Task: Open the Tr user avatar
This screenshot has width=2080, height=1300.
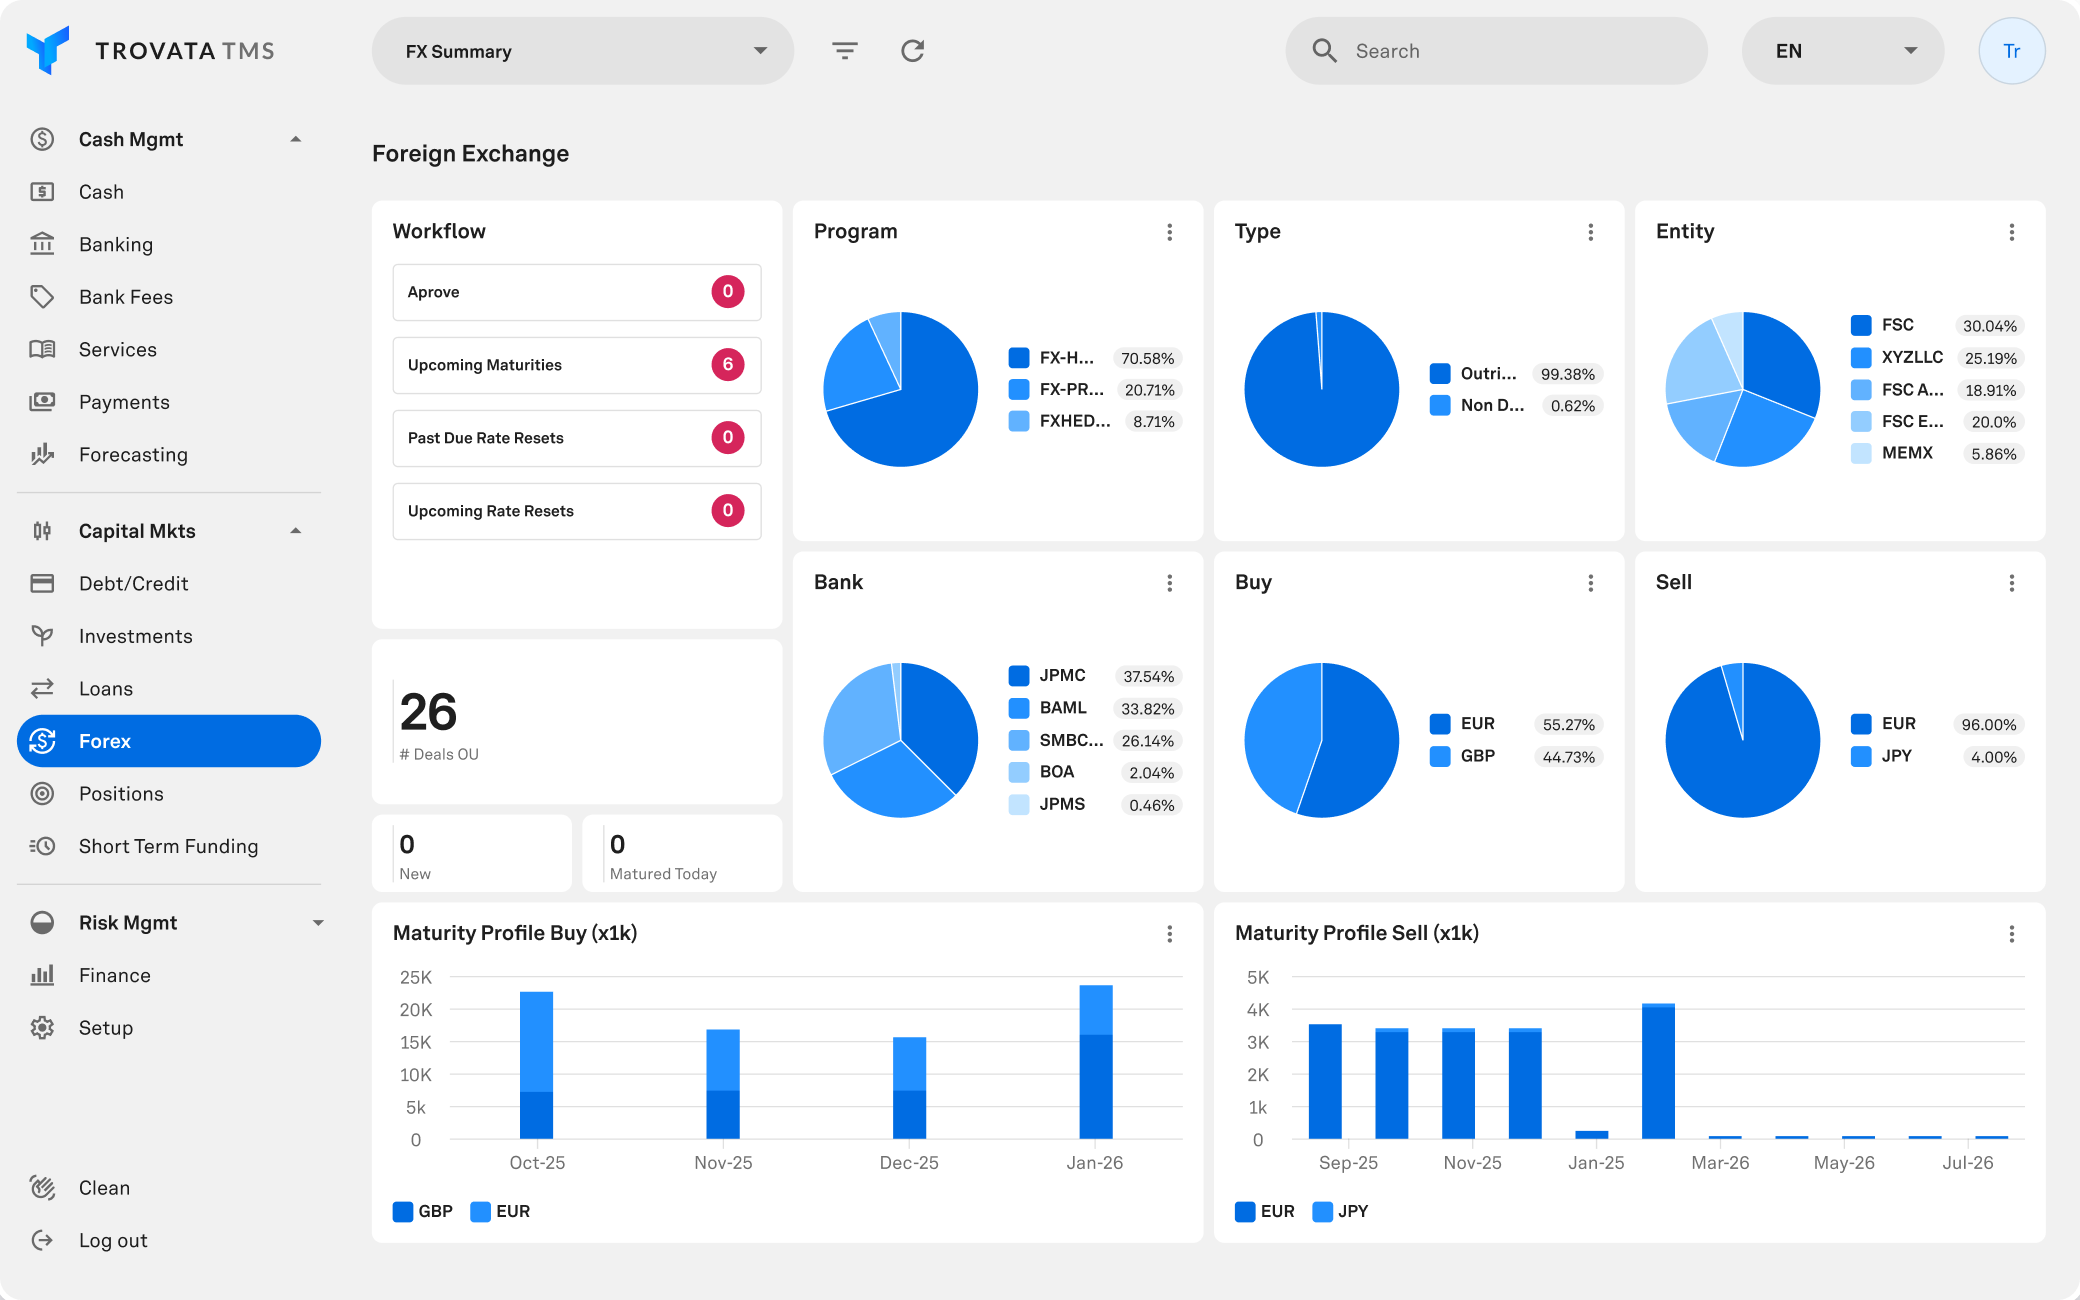Action: (x=2011, y=51)
